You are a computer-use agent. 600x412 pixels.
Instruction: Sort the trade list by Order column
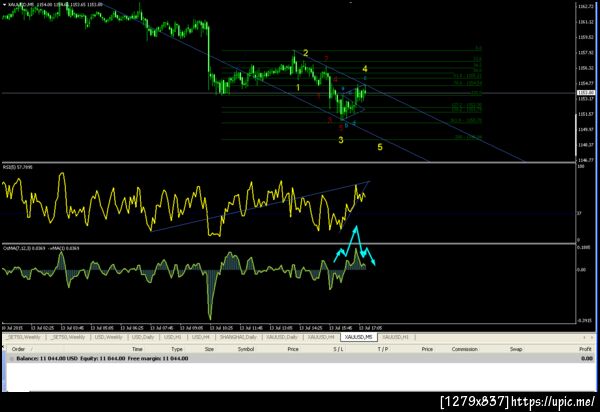tap(18, 349)
